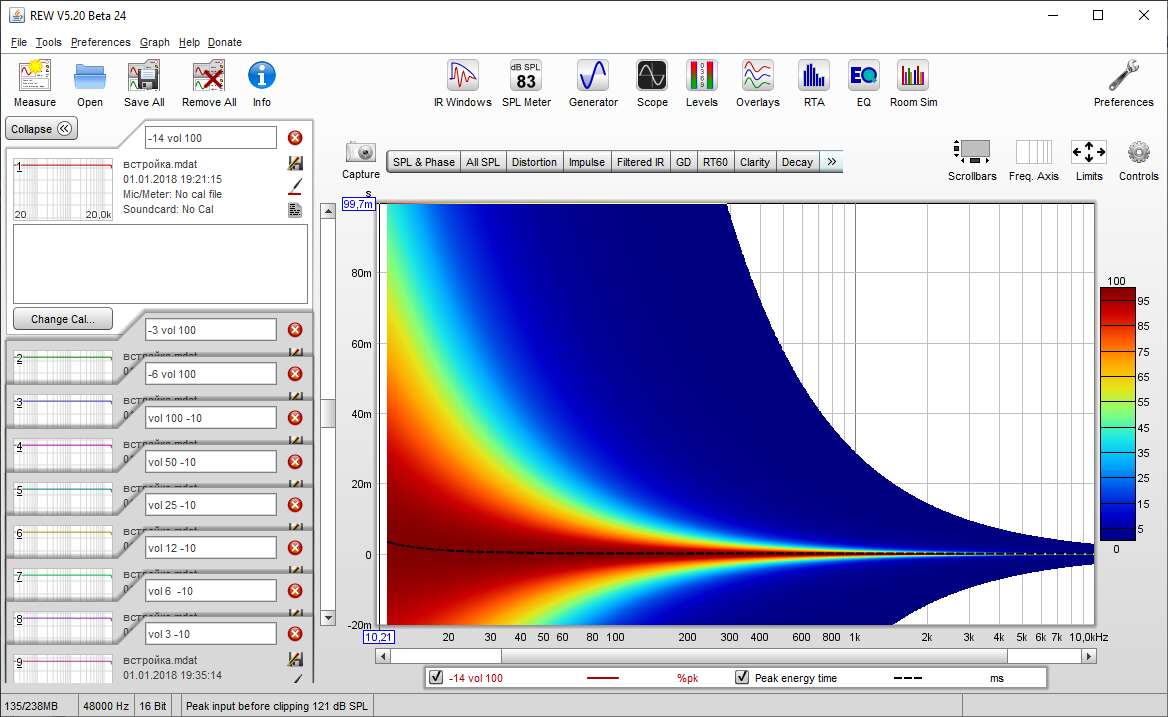Open a measurement file
Viewport: 1168px width, 717px height.
pos(89,83)
